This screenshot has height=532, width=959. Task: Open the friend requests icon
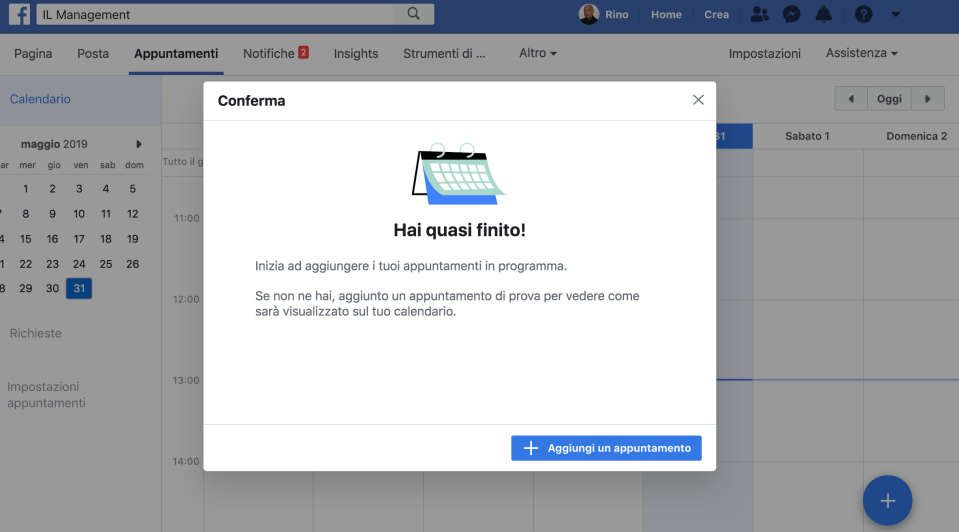point(760,15)
